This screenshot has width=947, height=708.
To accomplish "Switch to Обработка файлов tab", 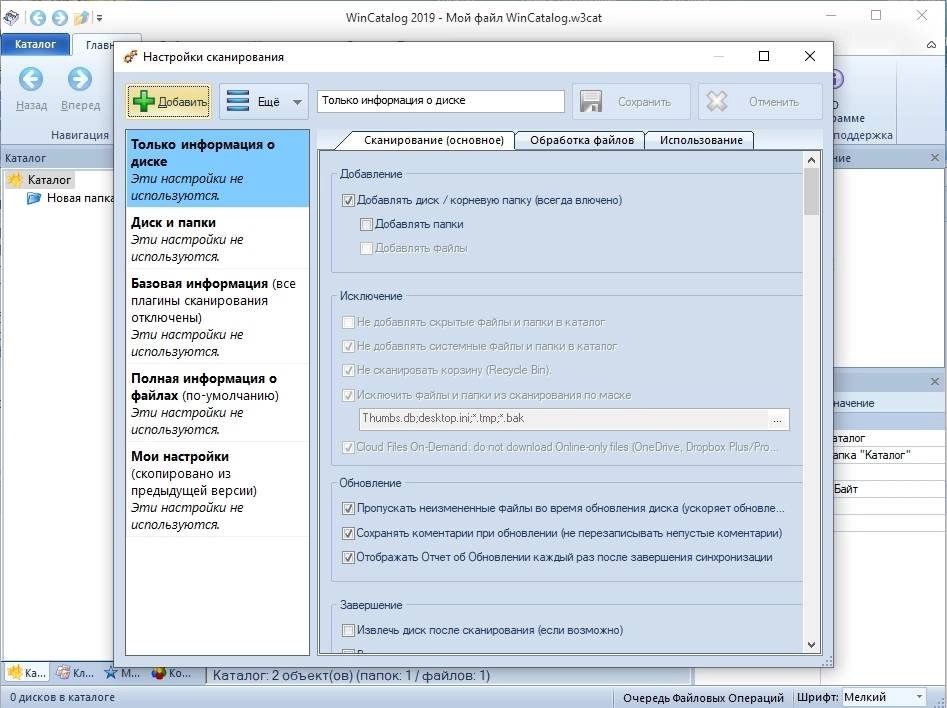I will (582, 140).
